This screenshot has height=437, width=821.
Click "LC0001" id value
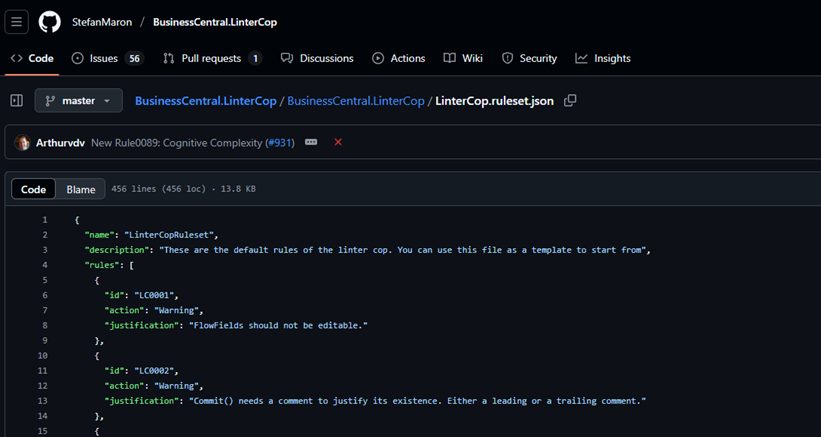click(154, 295)
